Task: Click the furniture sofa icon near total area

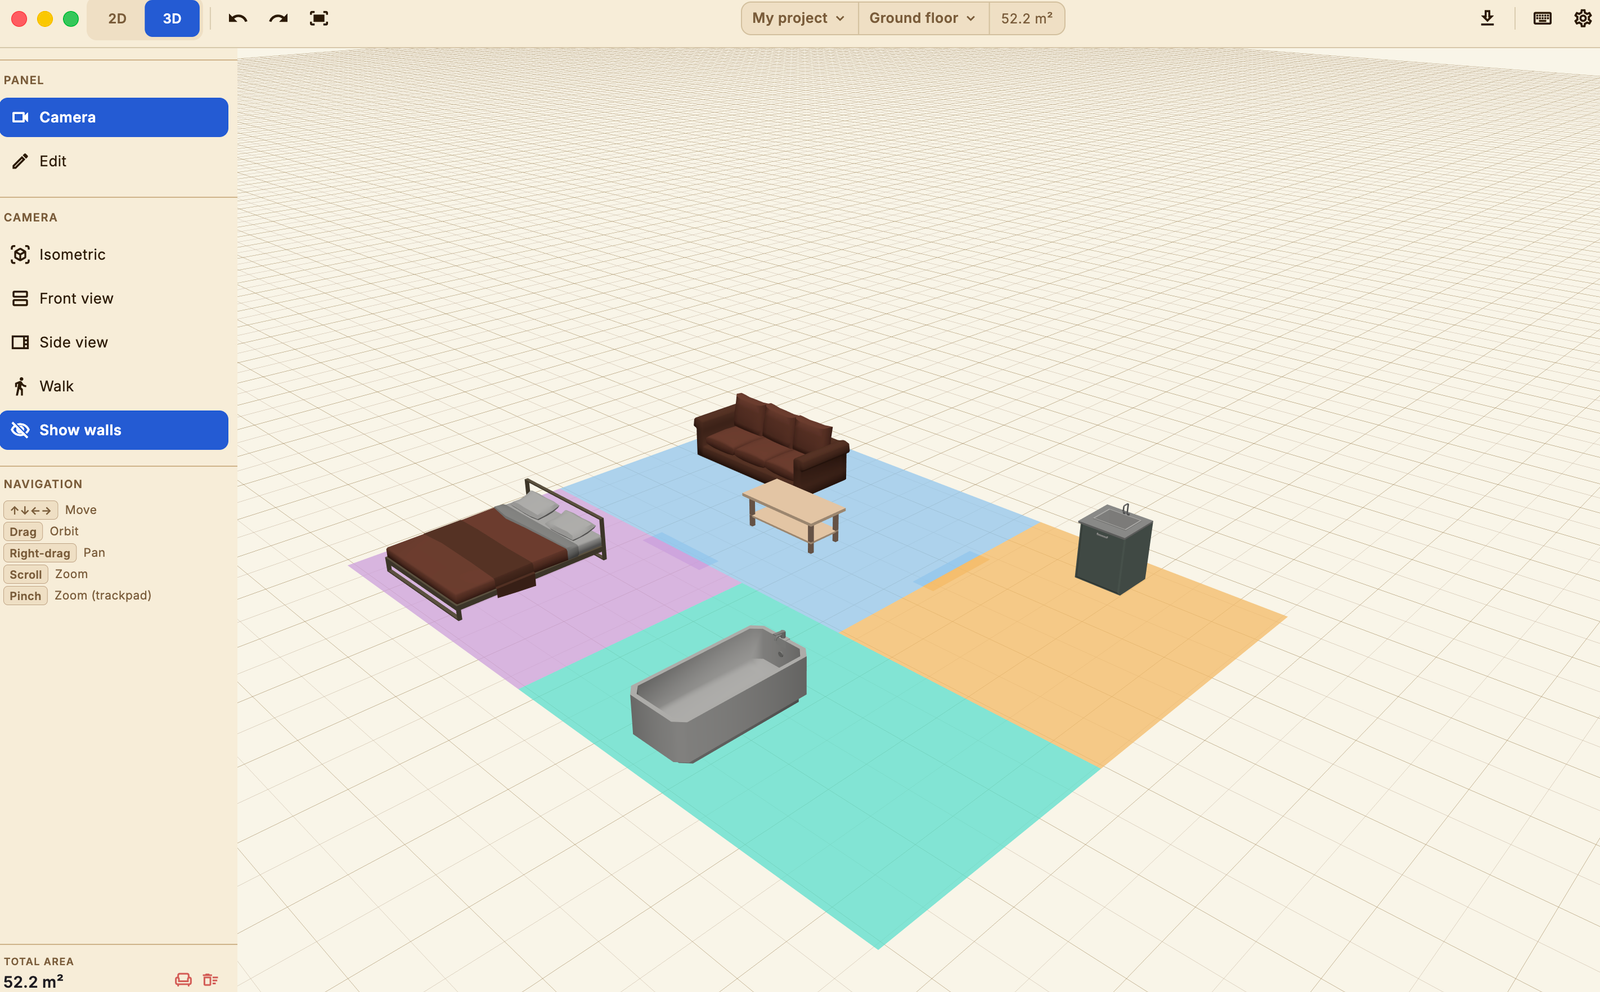Action: (x=183, y=980)
